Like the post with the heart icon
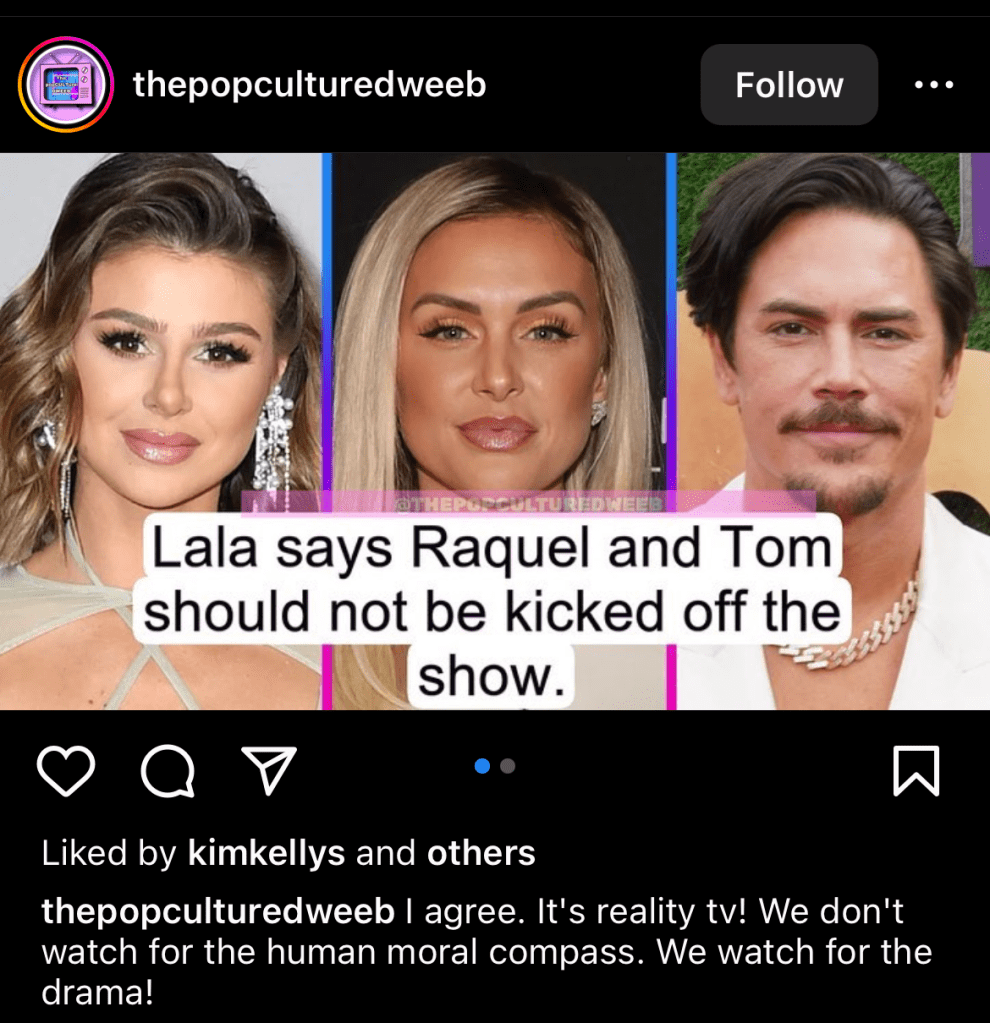 (66, 771)
